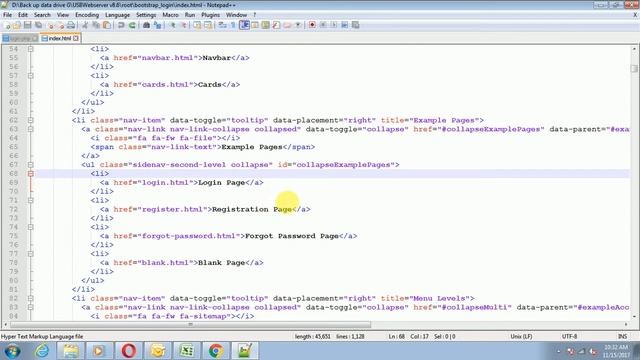
Task: Toggle synchronized horizontal scrolling icon
Action: pos(208,25)
